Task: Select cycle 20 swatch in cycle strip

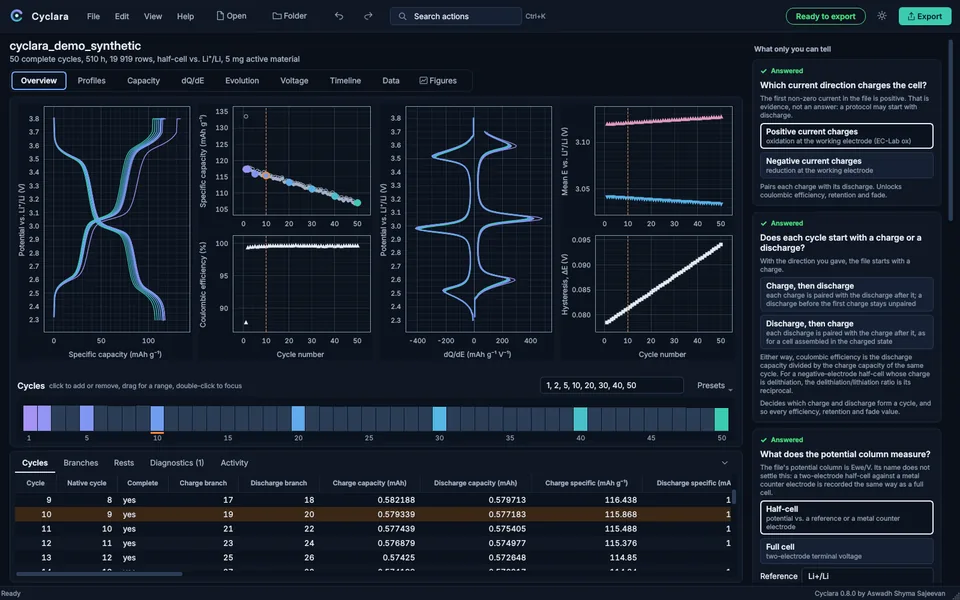Action: 298,418
